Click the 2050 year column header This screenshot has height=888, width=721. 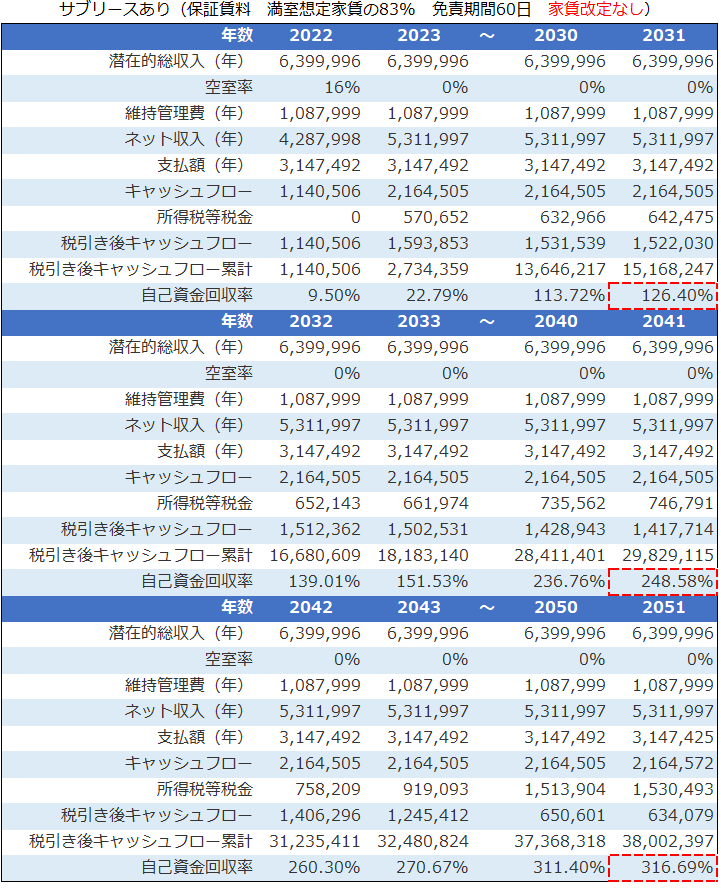556,608
